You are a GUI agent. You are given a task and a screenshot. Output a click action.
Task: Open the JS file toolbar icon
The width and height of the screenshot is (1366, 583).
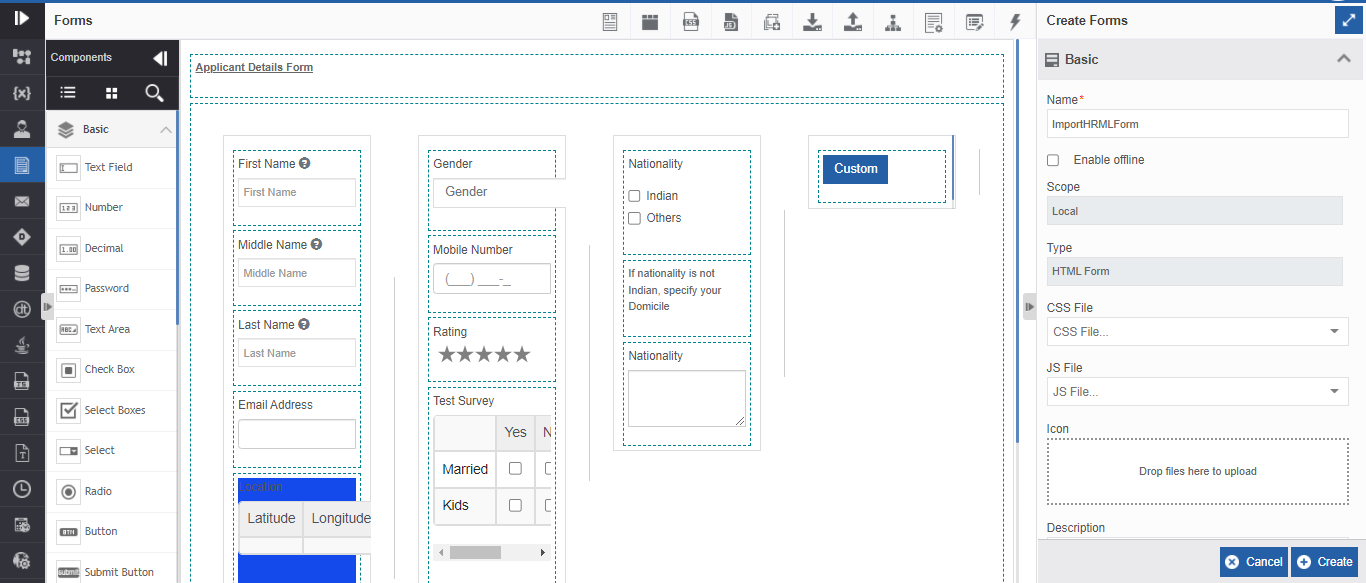point(731,21)
